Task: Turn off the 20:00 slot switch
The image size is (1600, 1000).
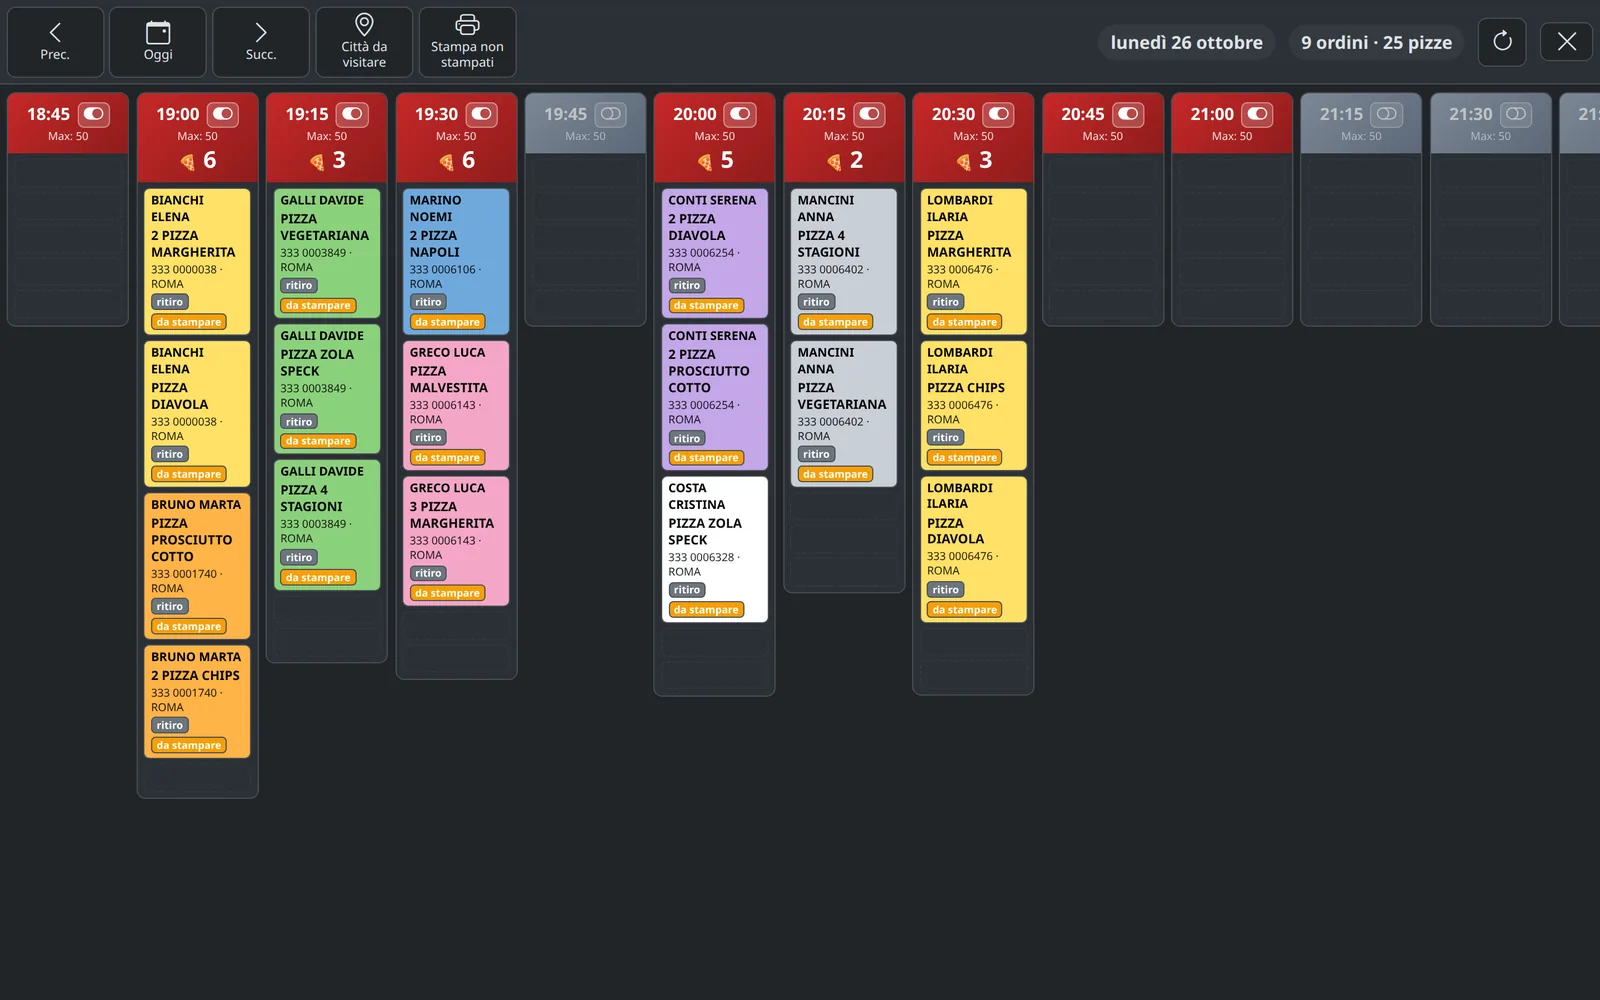Action: 740,114
